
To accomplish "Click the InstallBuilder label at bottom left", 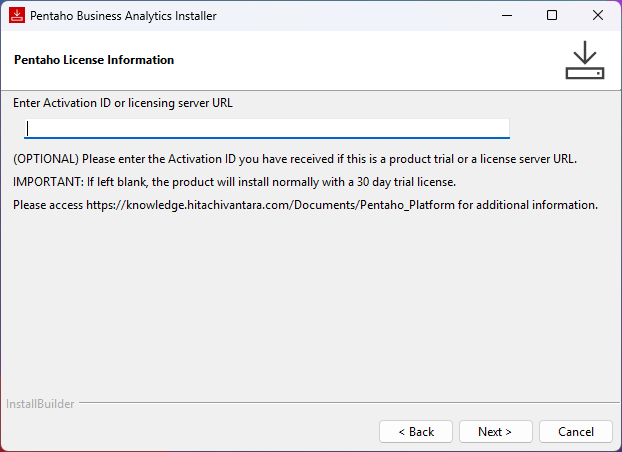I will pyautogui.click(x=39, y=404).
